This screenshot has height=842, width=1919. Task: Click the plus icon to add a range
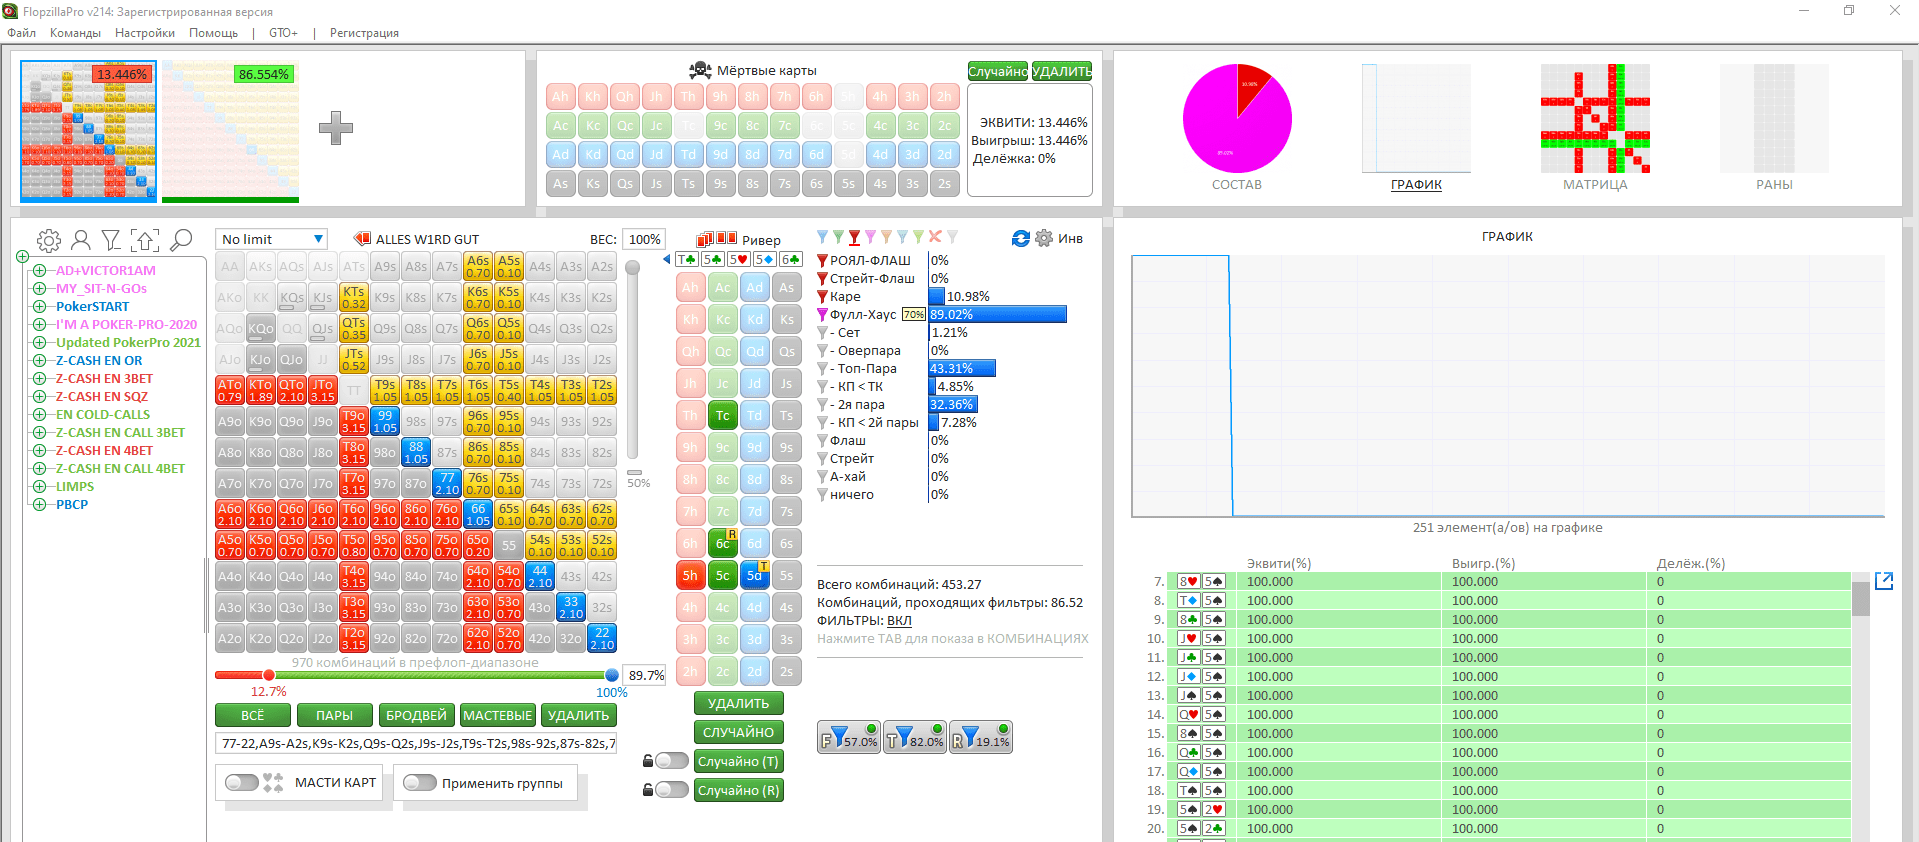coord(335,128)
